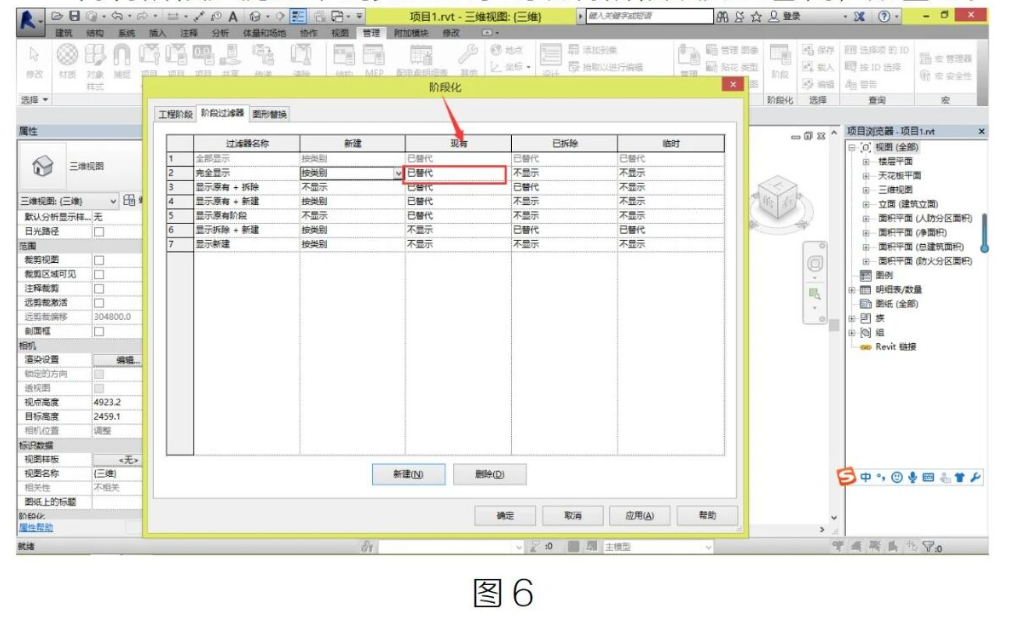Open the 建筑 ribbon tab
Screen dimensions: 1035x624
pos(64,33)
